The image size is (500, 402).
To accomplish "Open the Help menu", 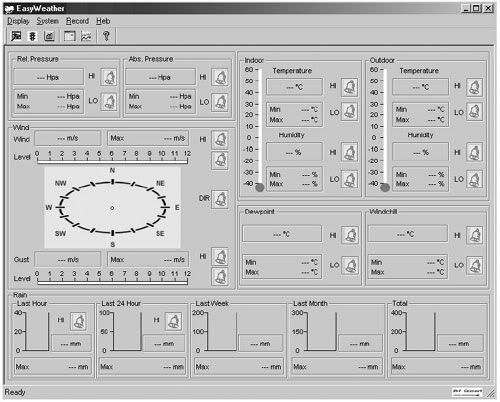I will coord(103,21).
